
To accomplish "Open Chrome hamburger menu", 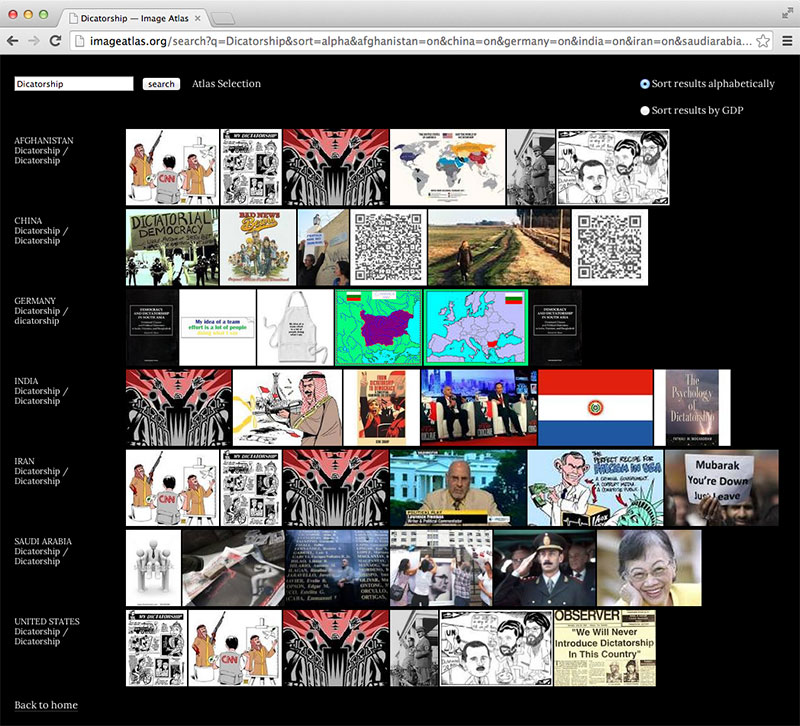I will (x=787, y=41).
